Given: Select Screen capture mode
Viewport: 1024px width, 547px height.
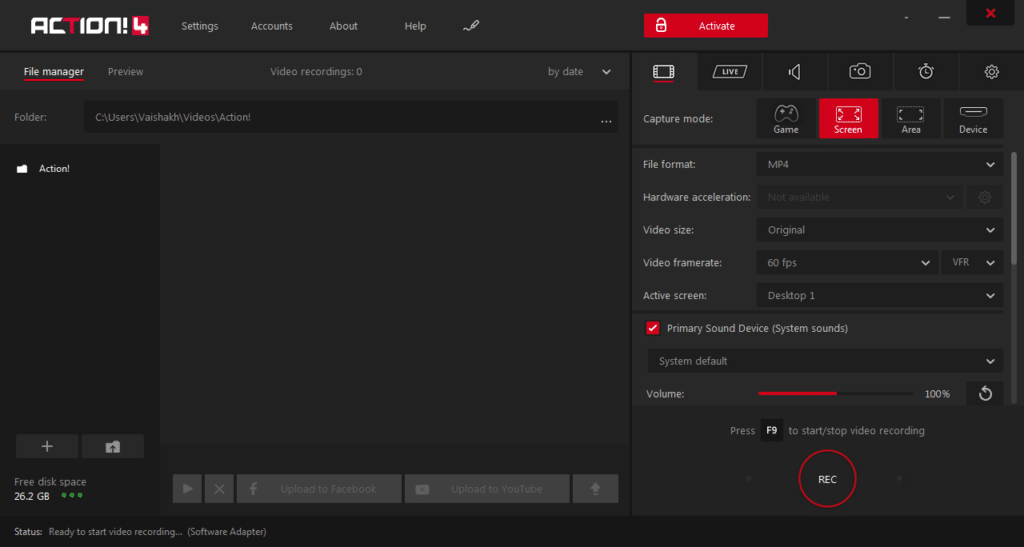Looking at the screenshot, I should coord(848,119).
